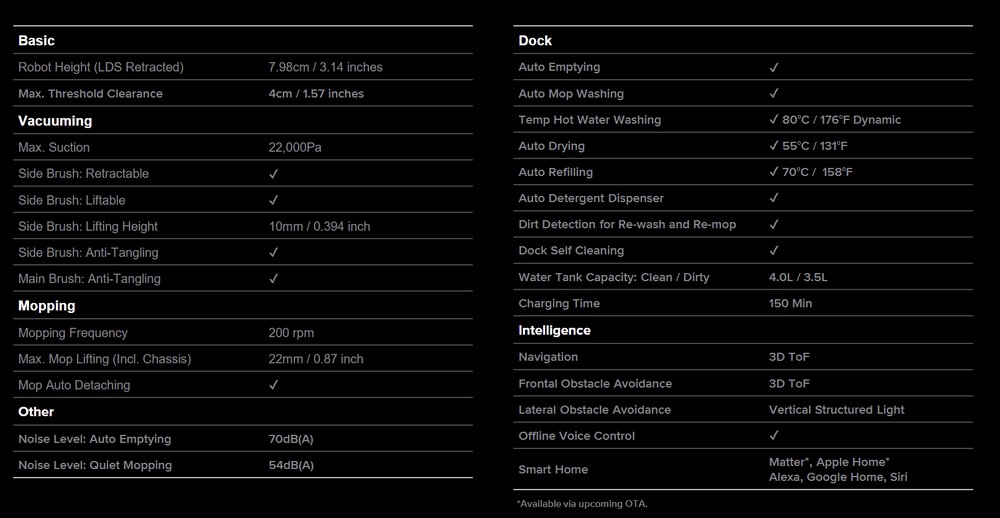The height and width of the screenshot is (518, 1000).
Task: Click the Auto Mop Washing checkmark
Action: click(x=774, y=94)
